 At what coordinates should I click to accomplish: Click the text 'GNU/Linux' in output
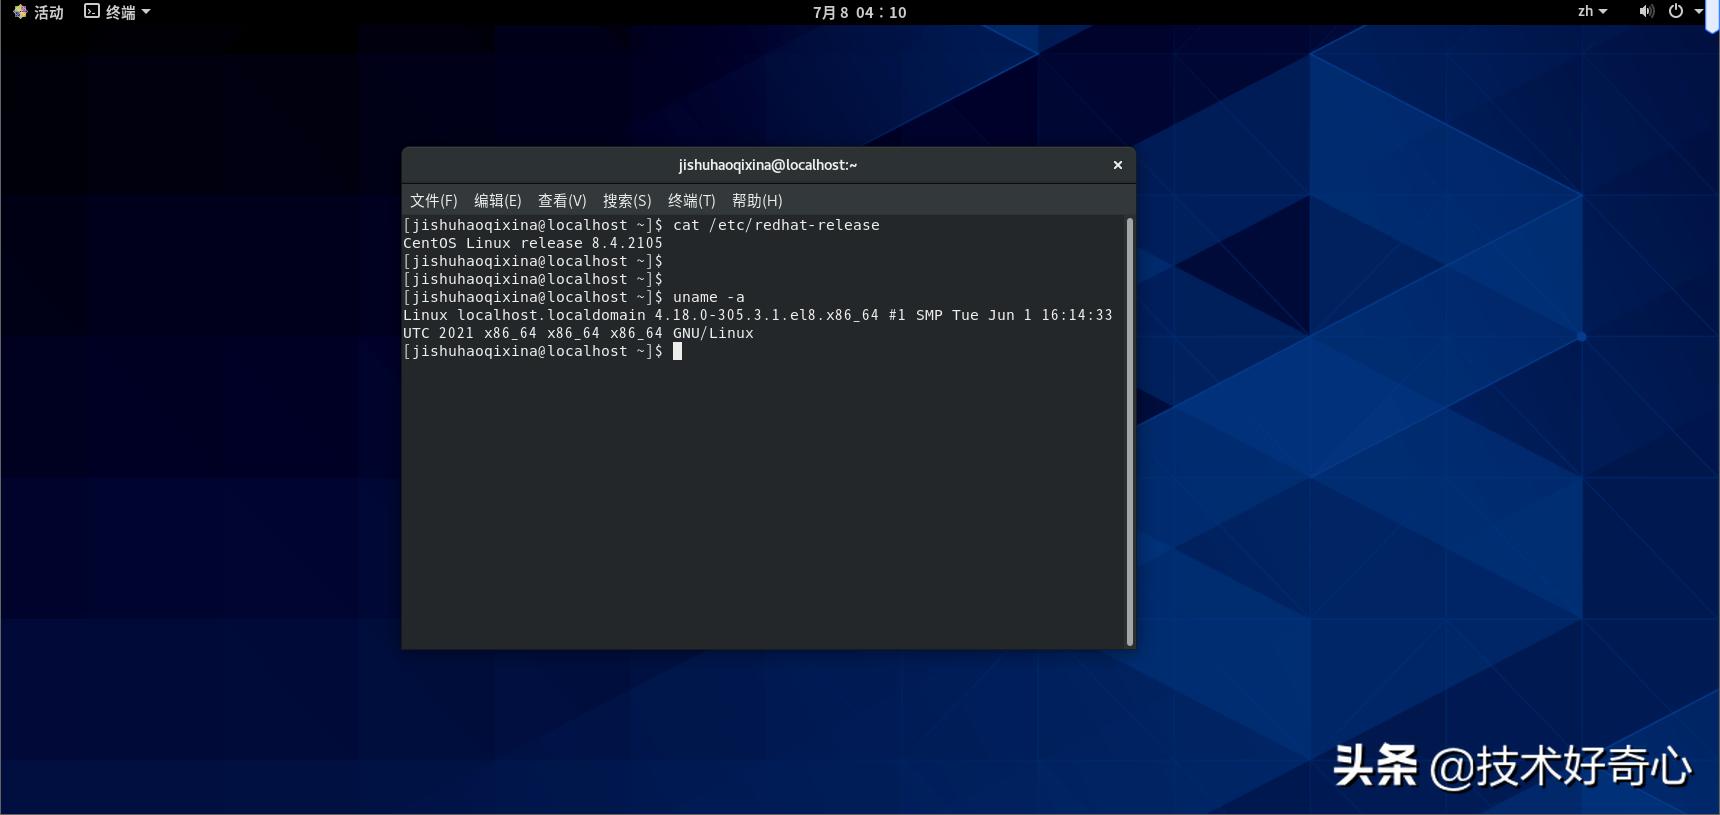click(x=713, y=333)
